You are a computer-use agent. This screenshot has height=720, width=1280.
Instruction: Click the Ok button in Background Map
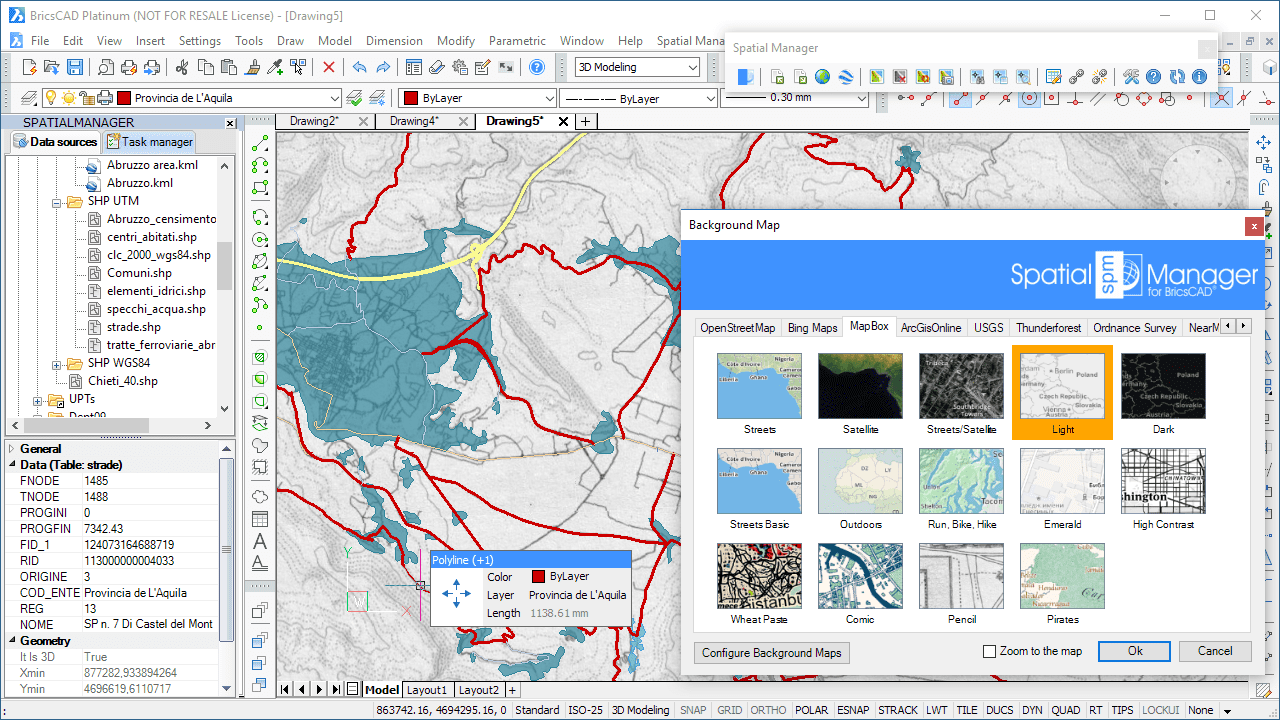point(1134,651)
